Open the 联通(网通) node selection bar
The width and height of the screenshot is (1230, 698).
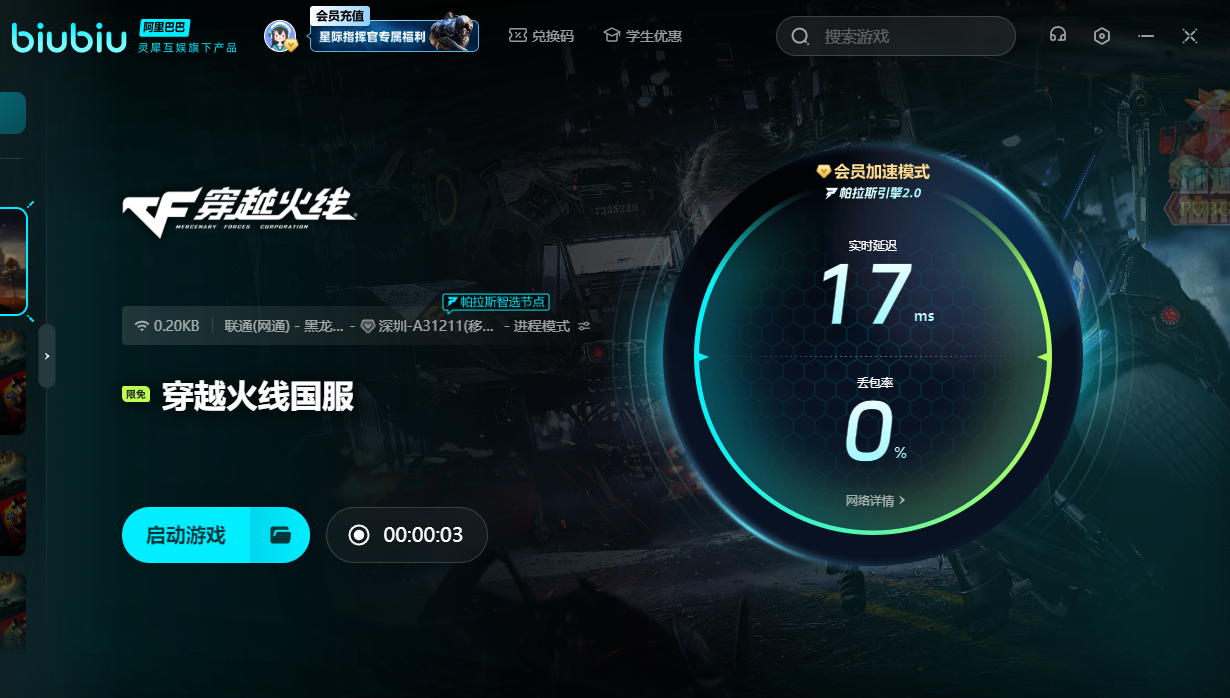click(x=283, y=326)
